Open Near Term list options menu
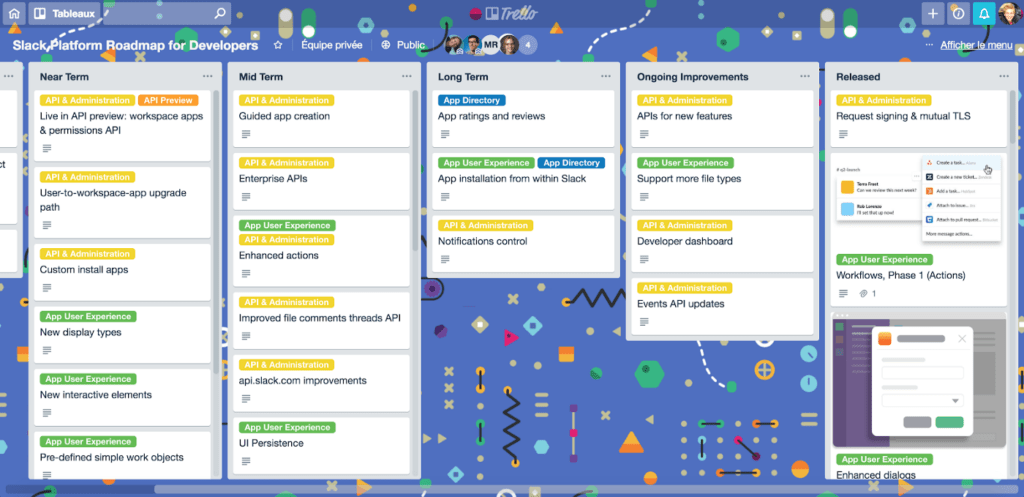1024x497 pixels. (207, 76)
